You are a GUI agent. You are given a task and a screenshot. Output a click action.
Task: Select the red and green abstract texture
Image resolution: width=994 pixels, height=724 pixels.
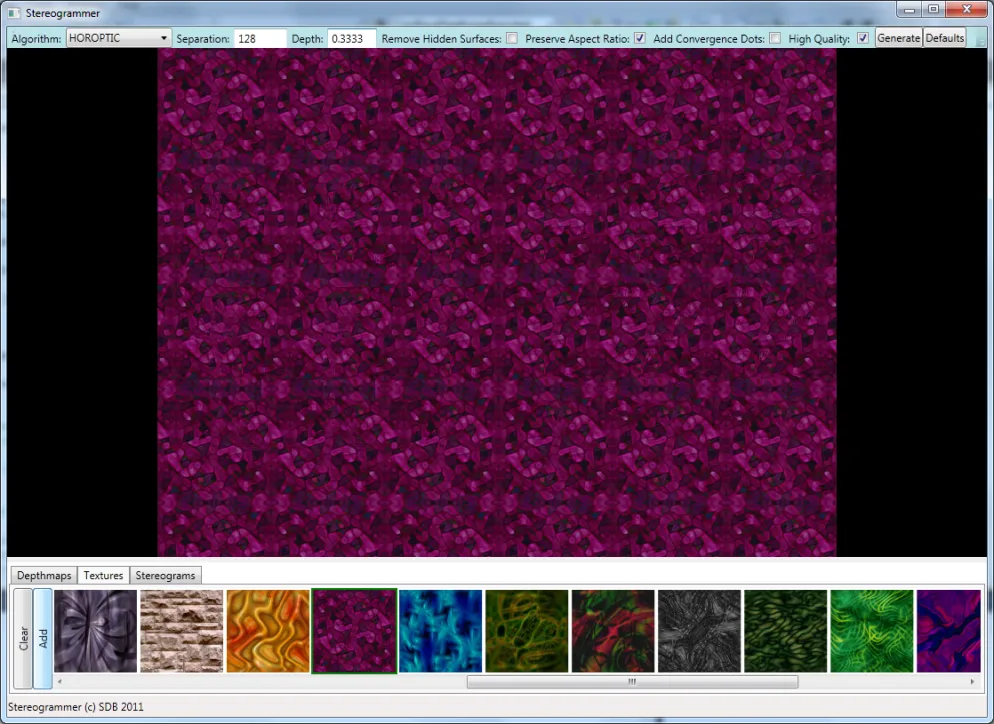click(613, 631)
